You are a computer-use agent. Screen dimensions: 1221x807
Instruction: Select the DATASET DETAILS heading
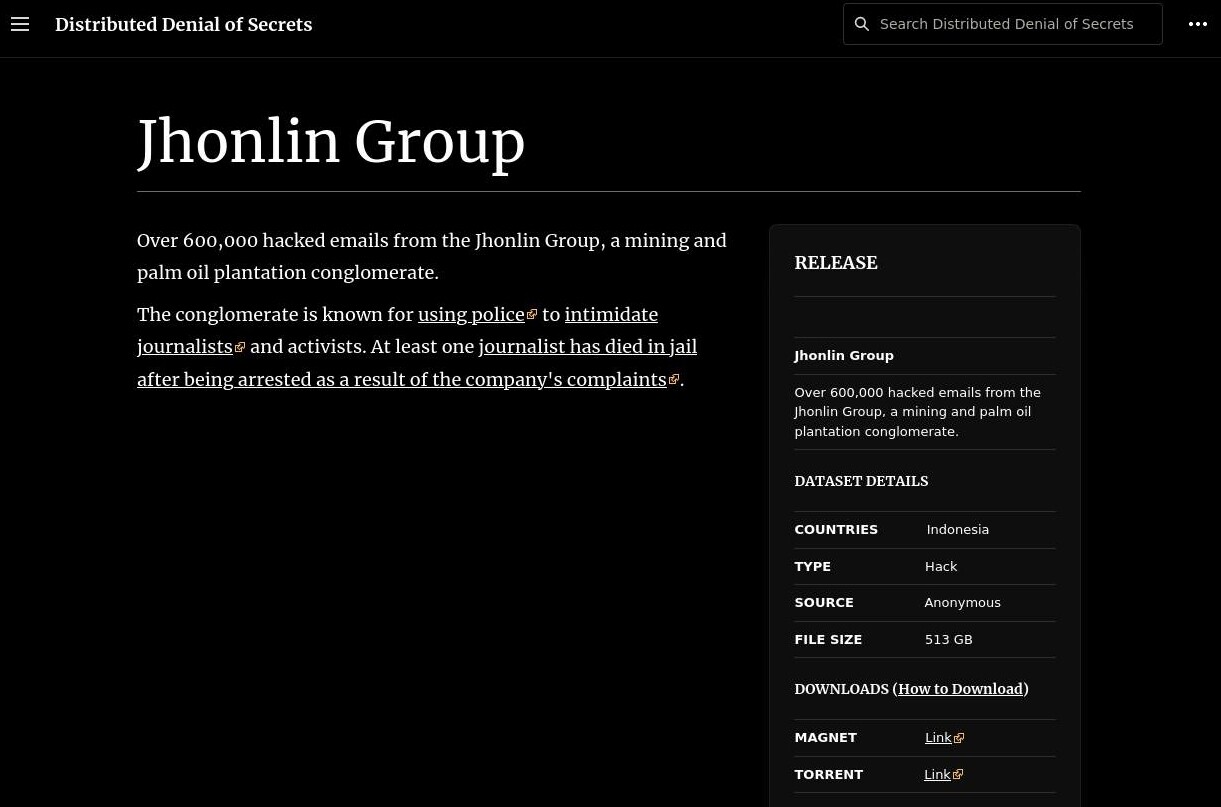point(862,481)
